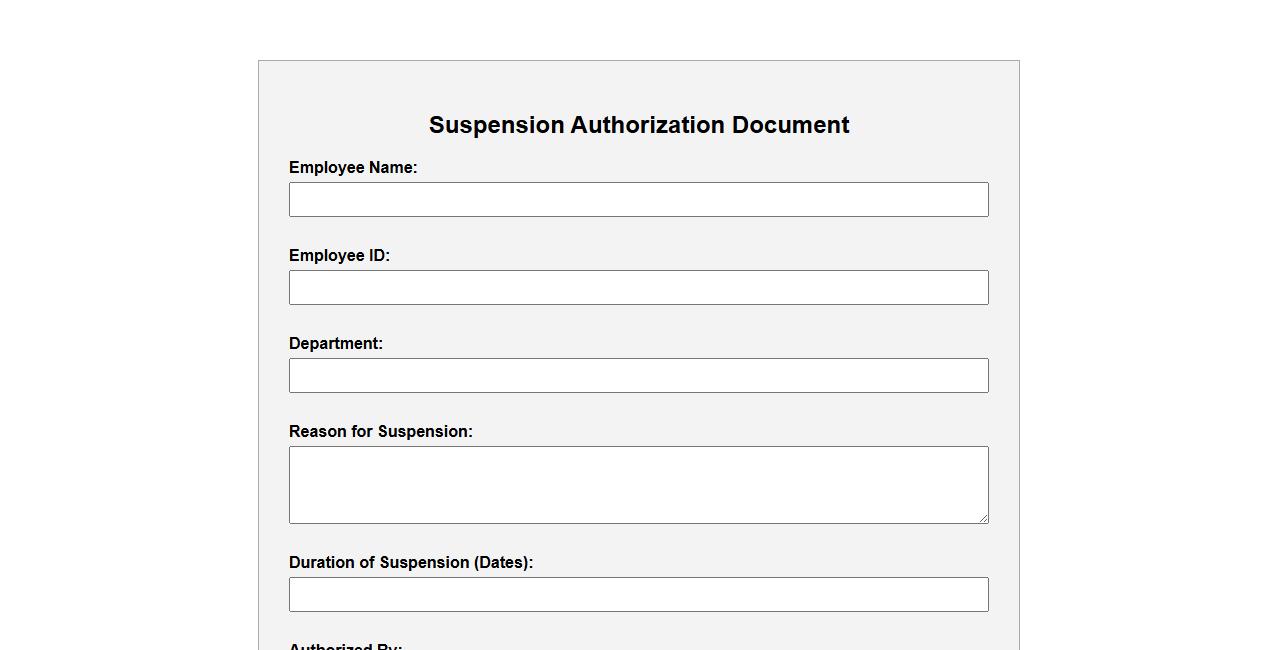Click blank white page area right of form

click(x=1148, y=350)
